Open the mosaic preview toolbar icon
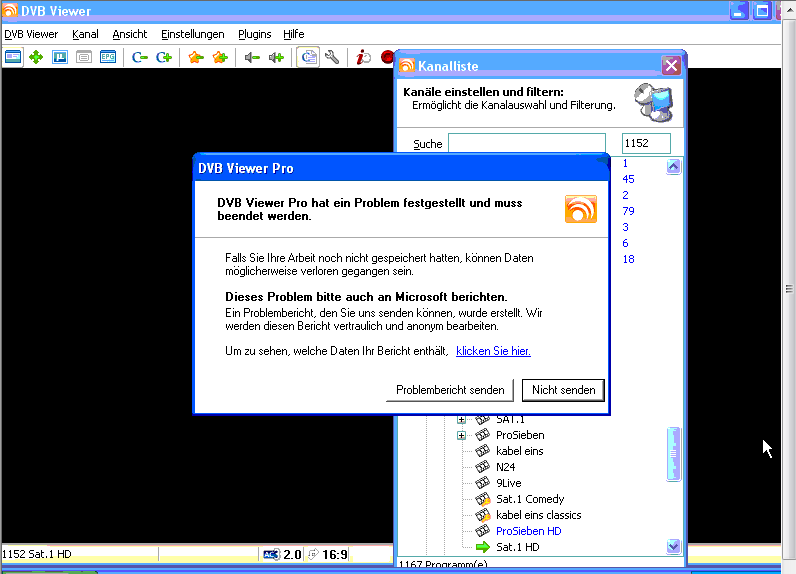The height and width of the screenshot is (574, 796). pos(60,57)
